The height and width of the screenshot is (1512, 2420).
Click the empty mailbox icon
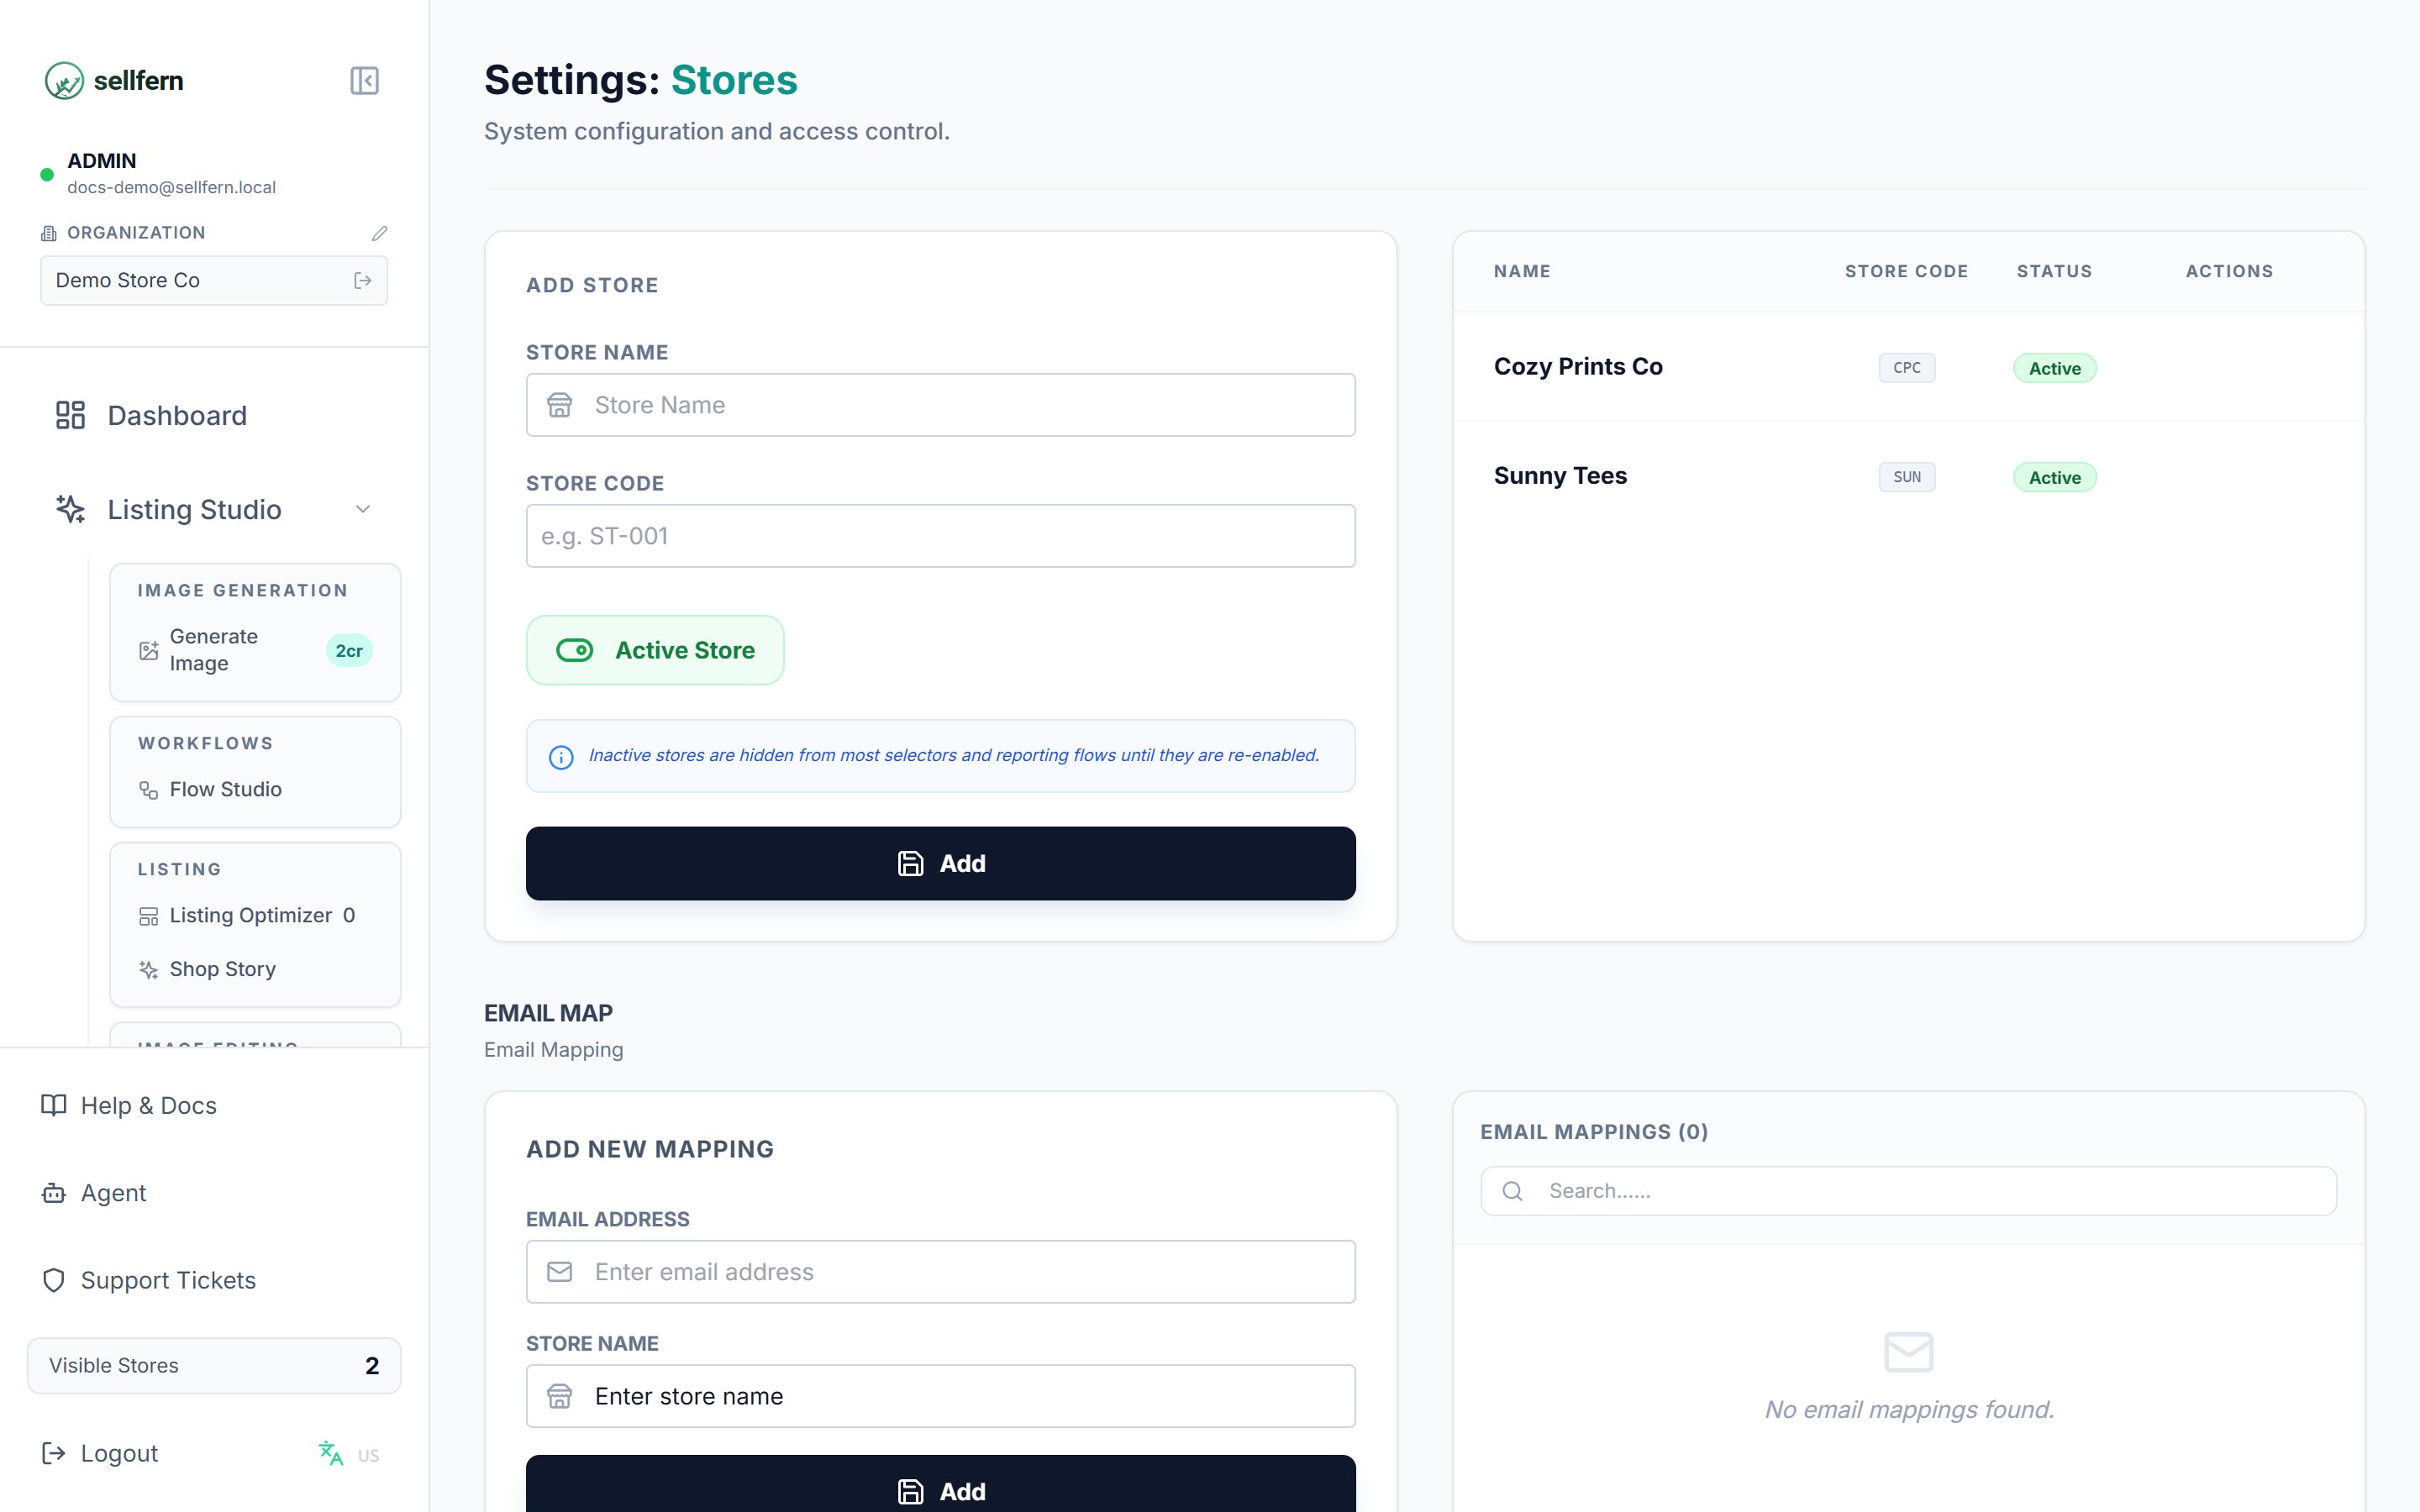click(1908, 1353)
